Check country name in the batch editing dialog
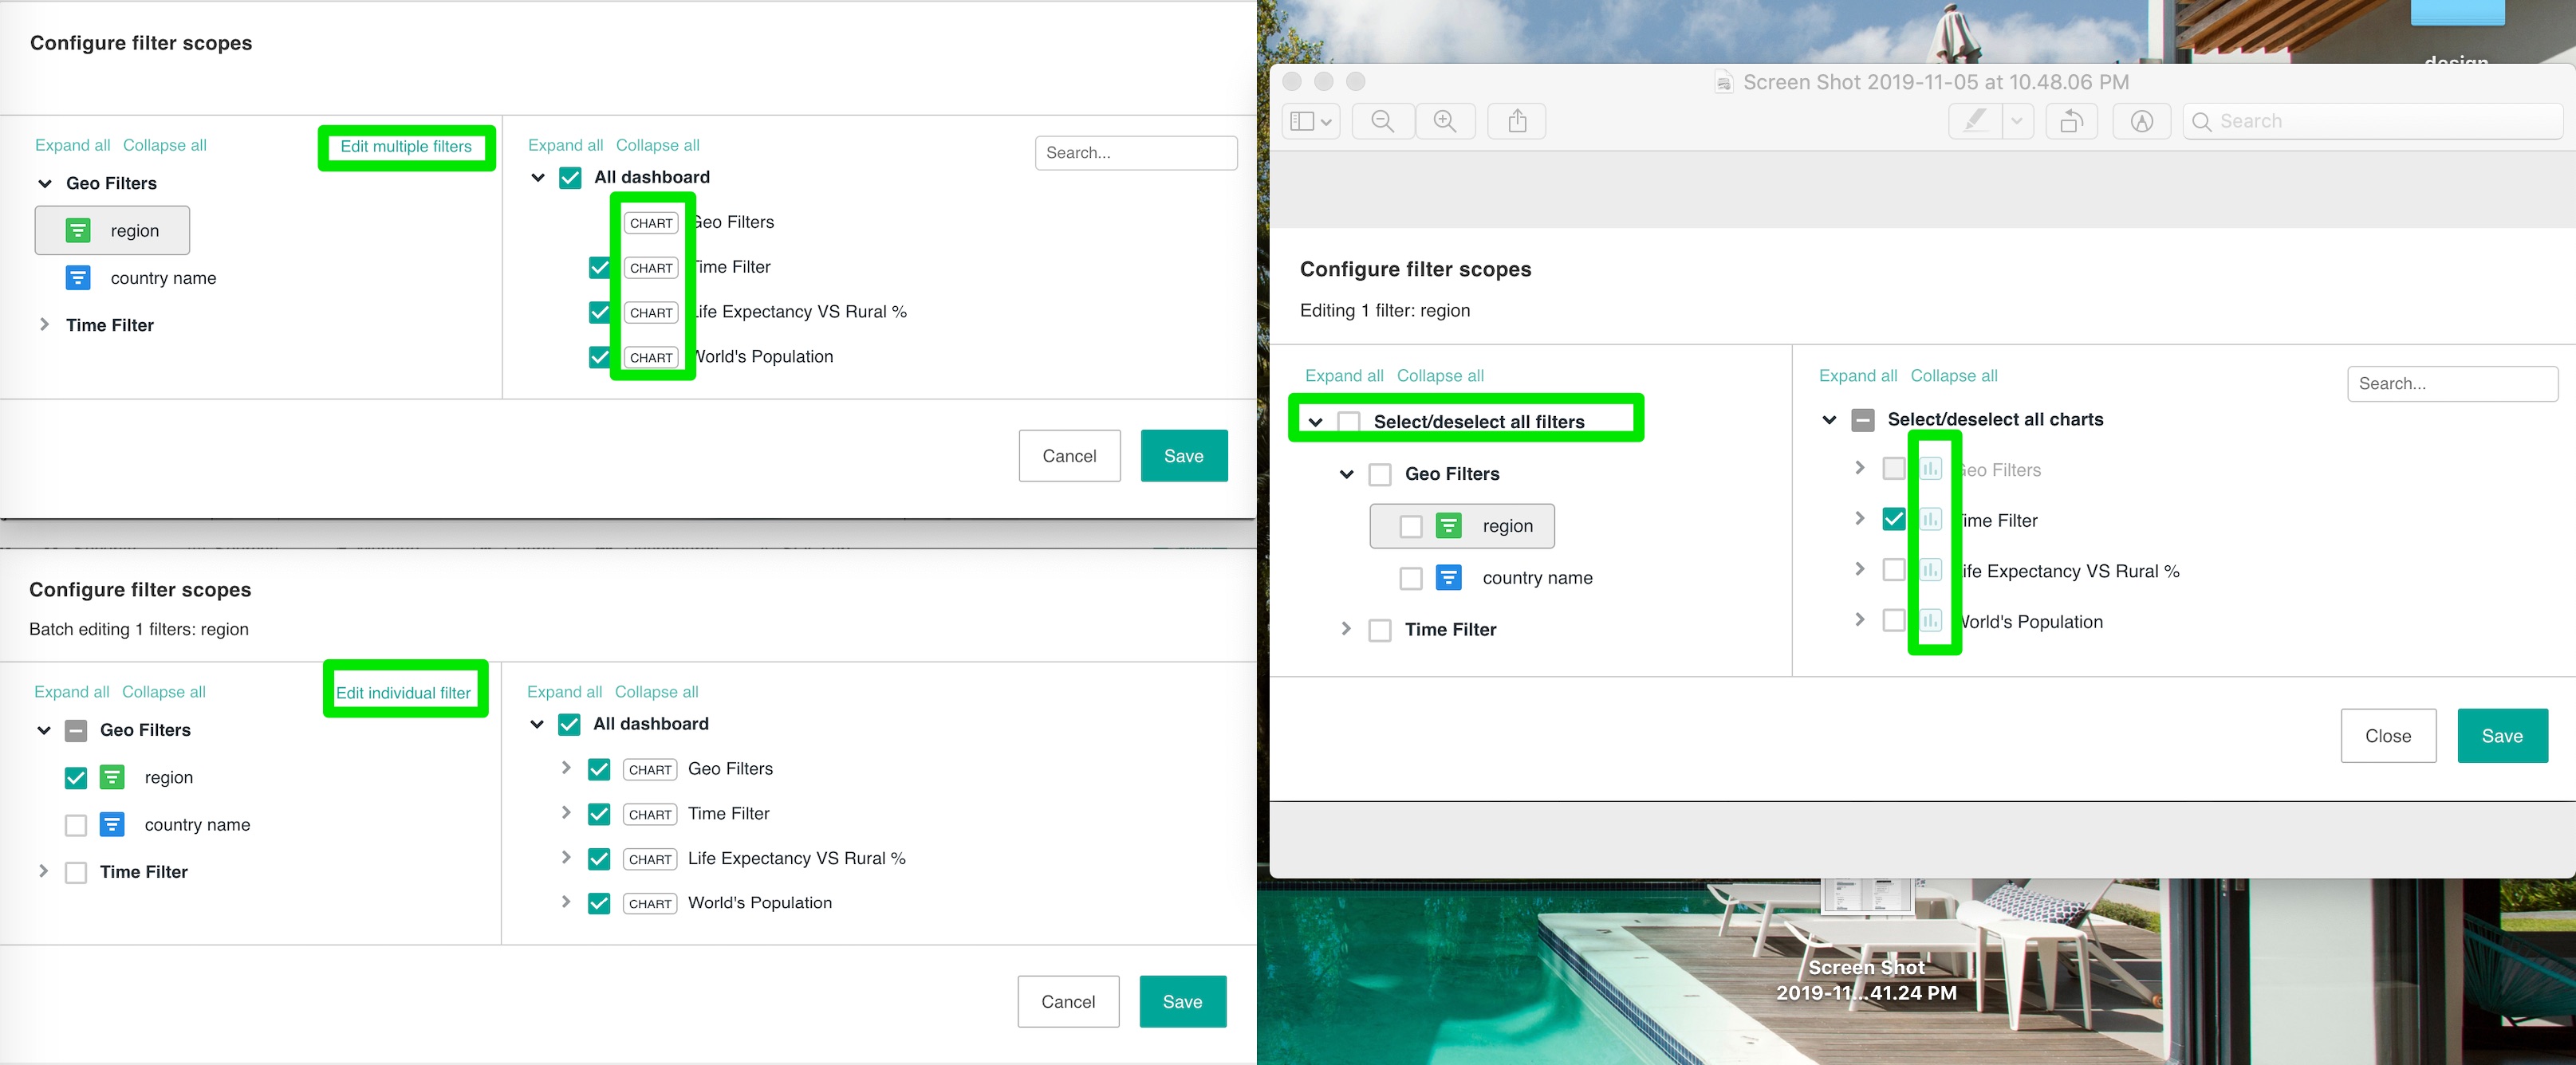This screenshot has width=2576, height=1065. (76, 825)
